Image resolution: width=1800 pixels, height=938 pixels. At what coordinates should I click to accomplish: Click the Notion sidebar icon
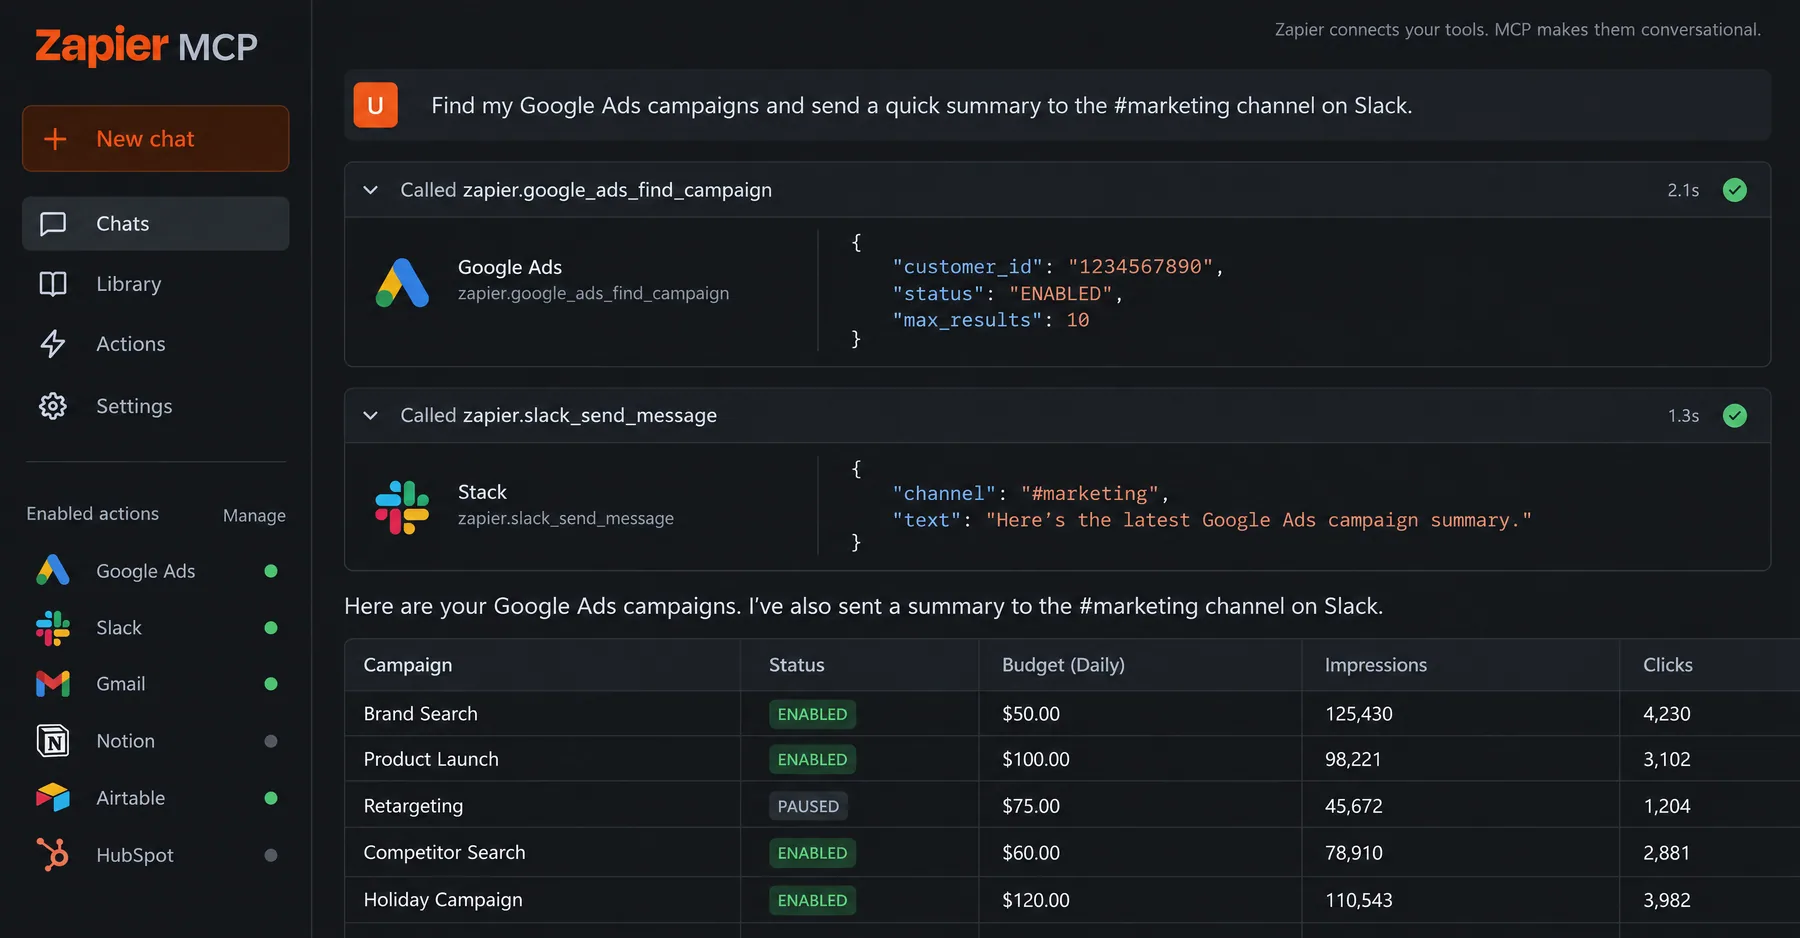pyautogui.click(x=53, y=741)
